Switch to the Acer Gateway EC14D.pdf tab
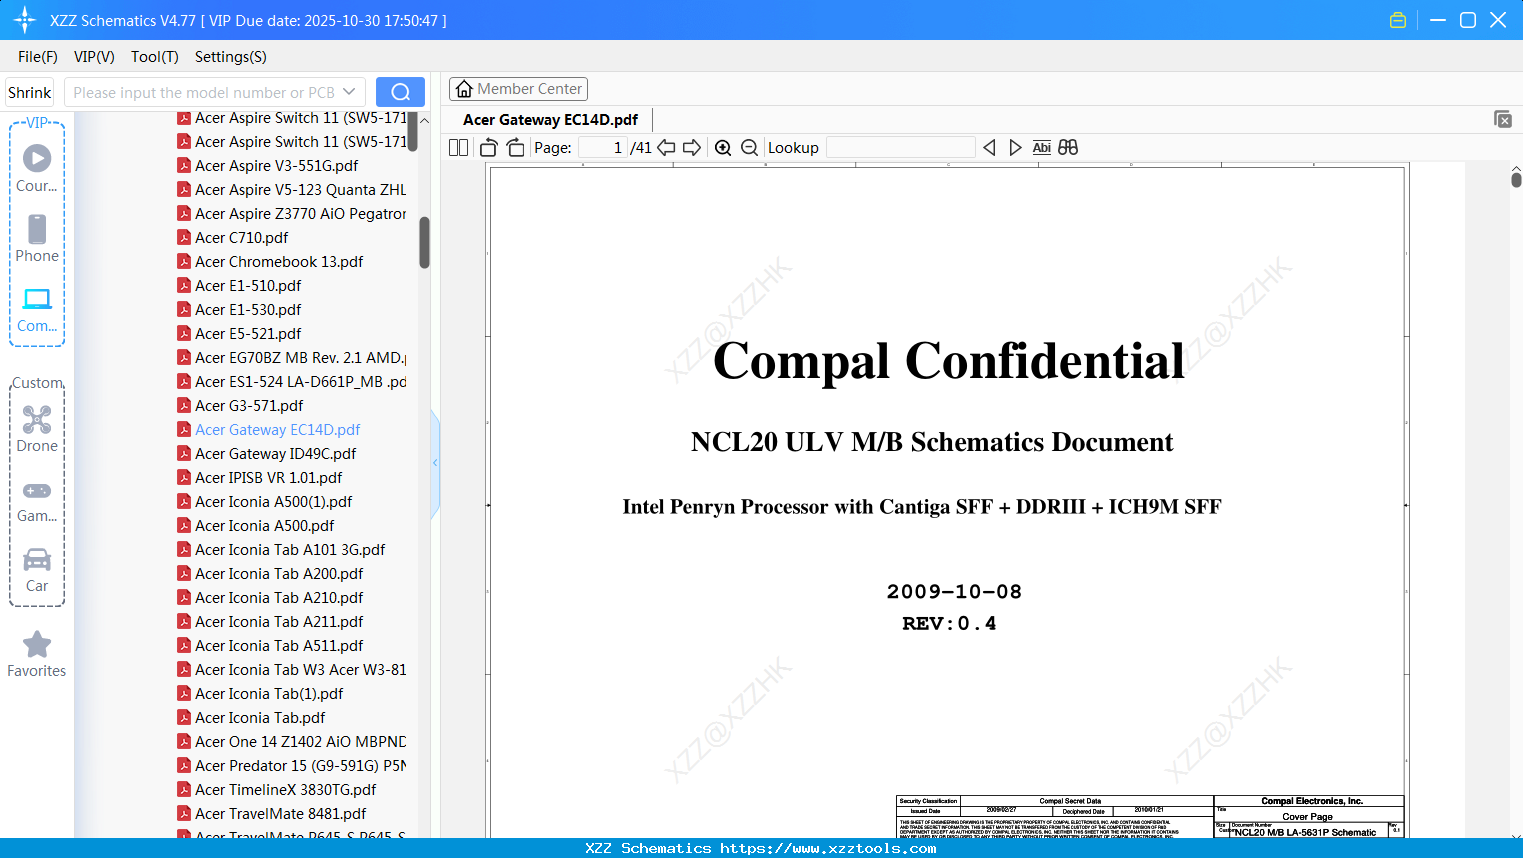 coord(551,120)
